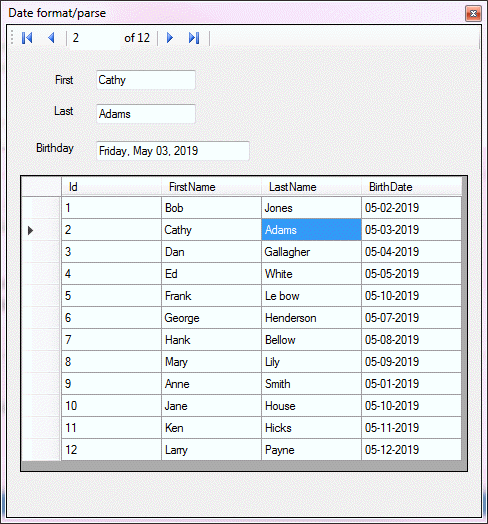Move to the next record

(x=170, y=38)
